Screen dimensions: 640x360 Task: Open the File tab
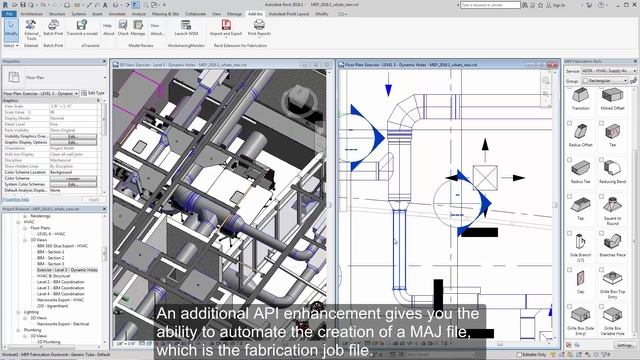click(x=9, y=14)
